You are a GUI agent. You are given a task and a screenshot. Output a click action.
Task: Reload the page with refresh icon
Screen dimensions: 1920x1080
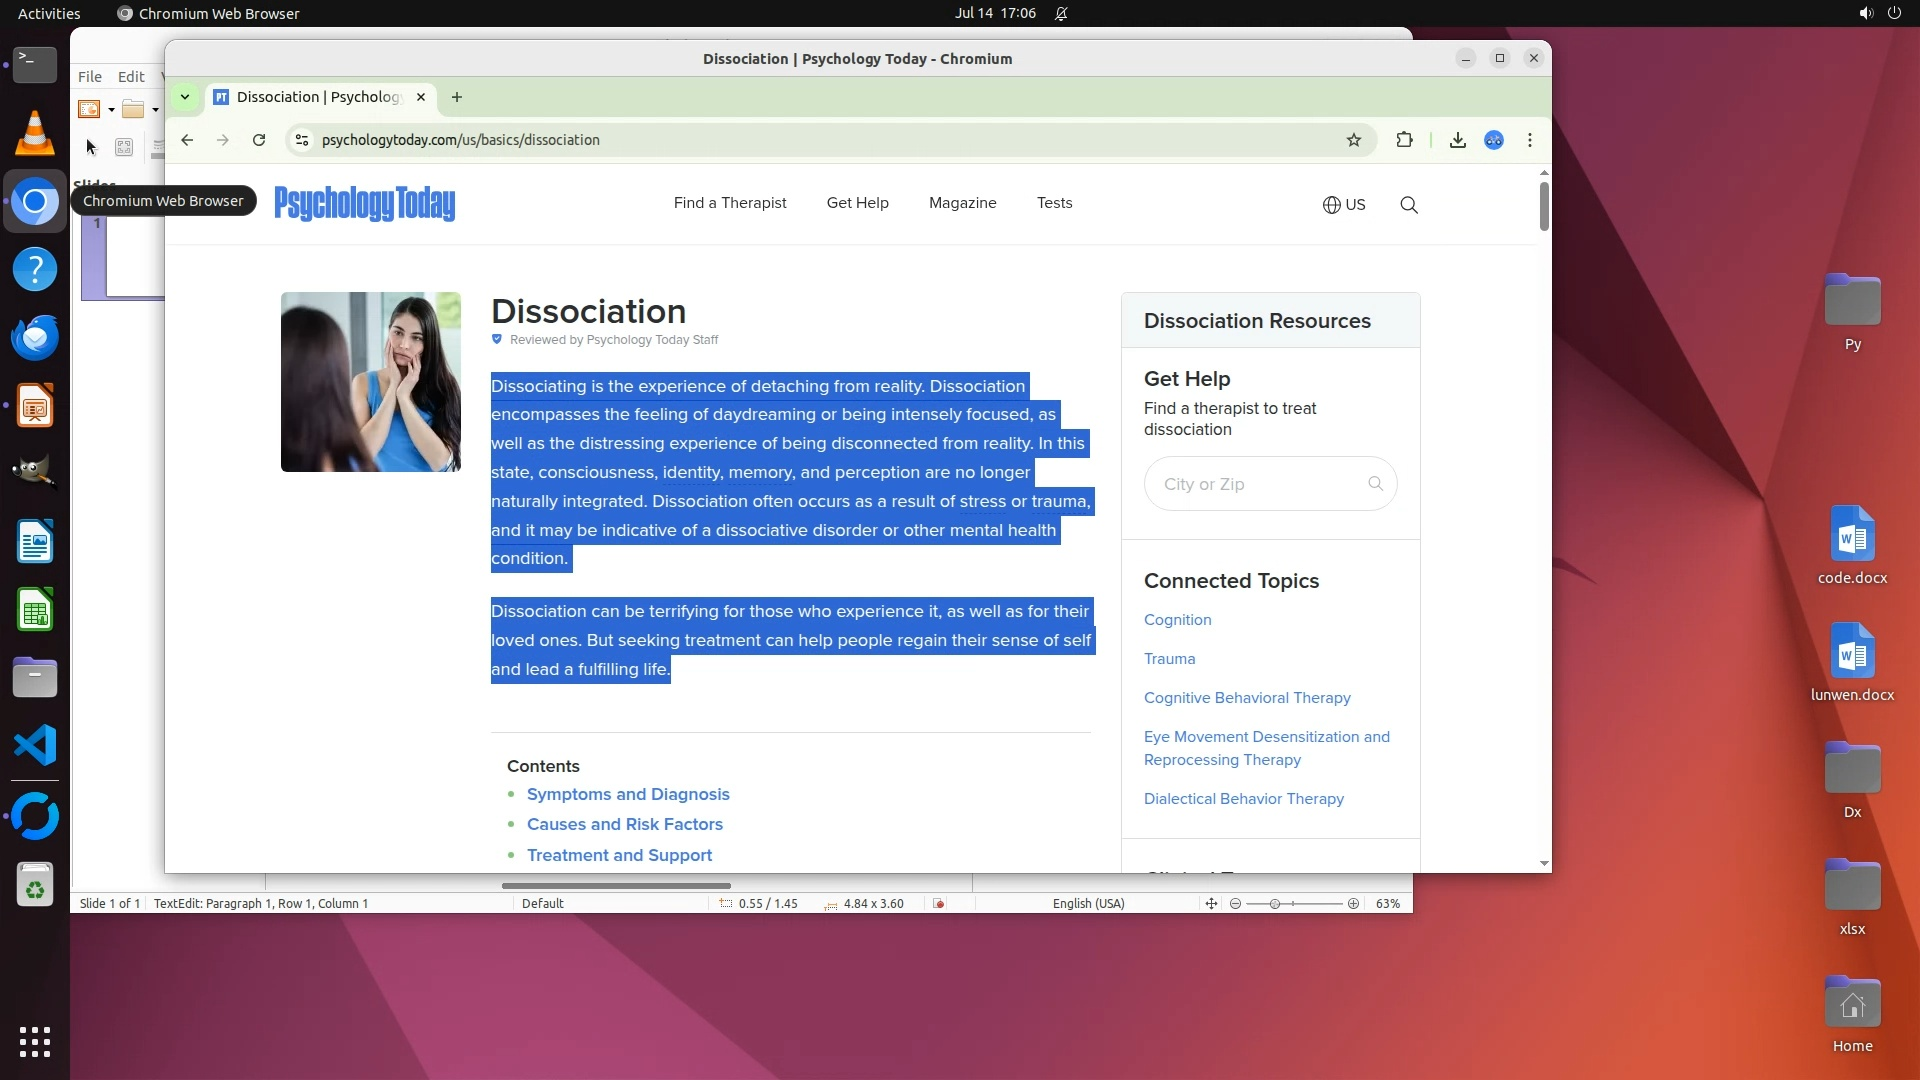pyautogui.click(x=259, y=140)
